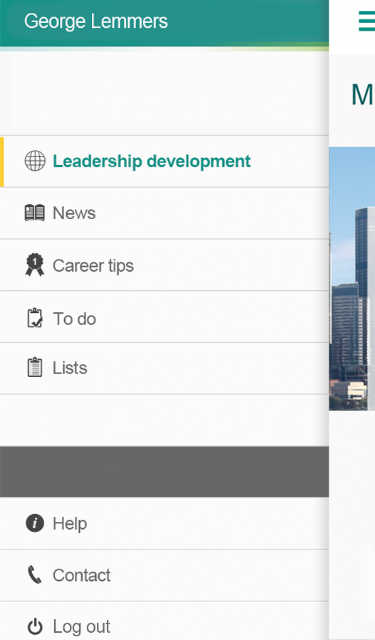Click the globe icon beside Leadership development

(35, 161)
